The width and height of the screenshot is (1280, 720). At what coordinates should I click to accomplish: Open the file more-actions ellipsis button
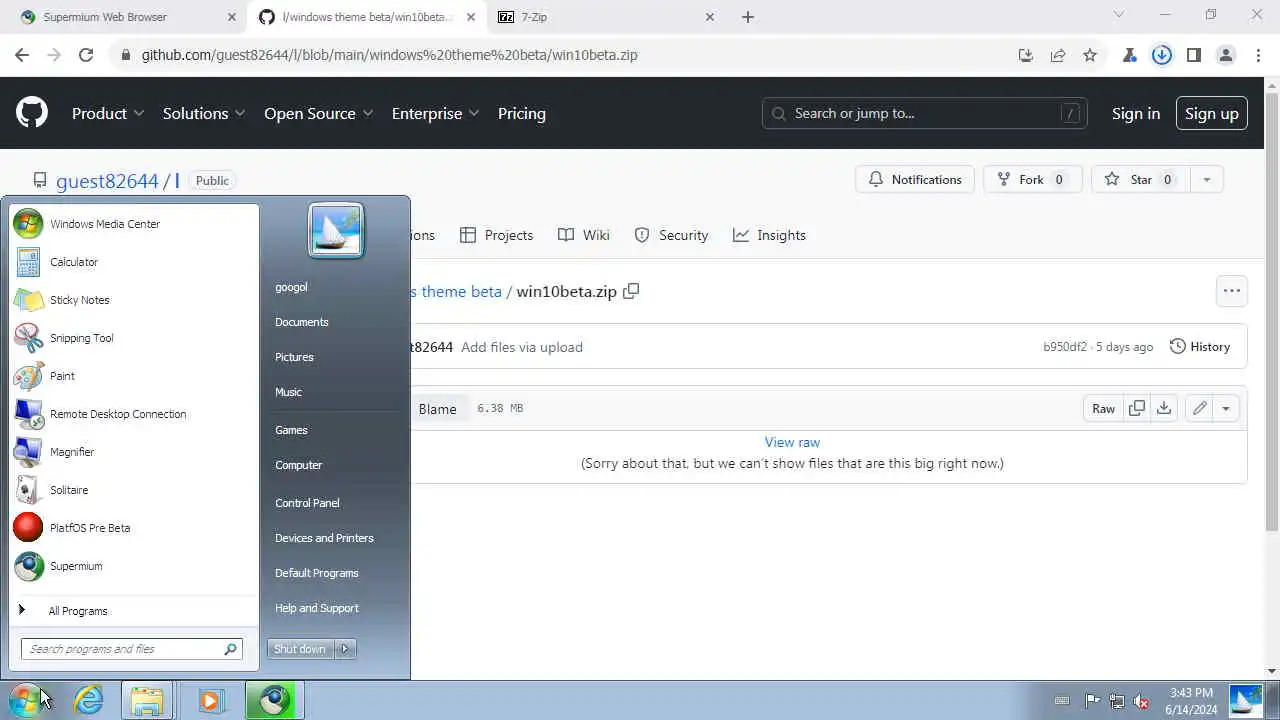[1232, 291]
